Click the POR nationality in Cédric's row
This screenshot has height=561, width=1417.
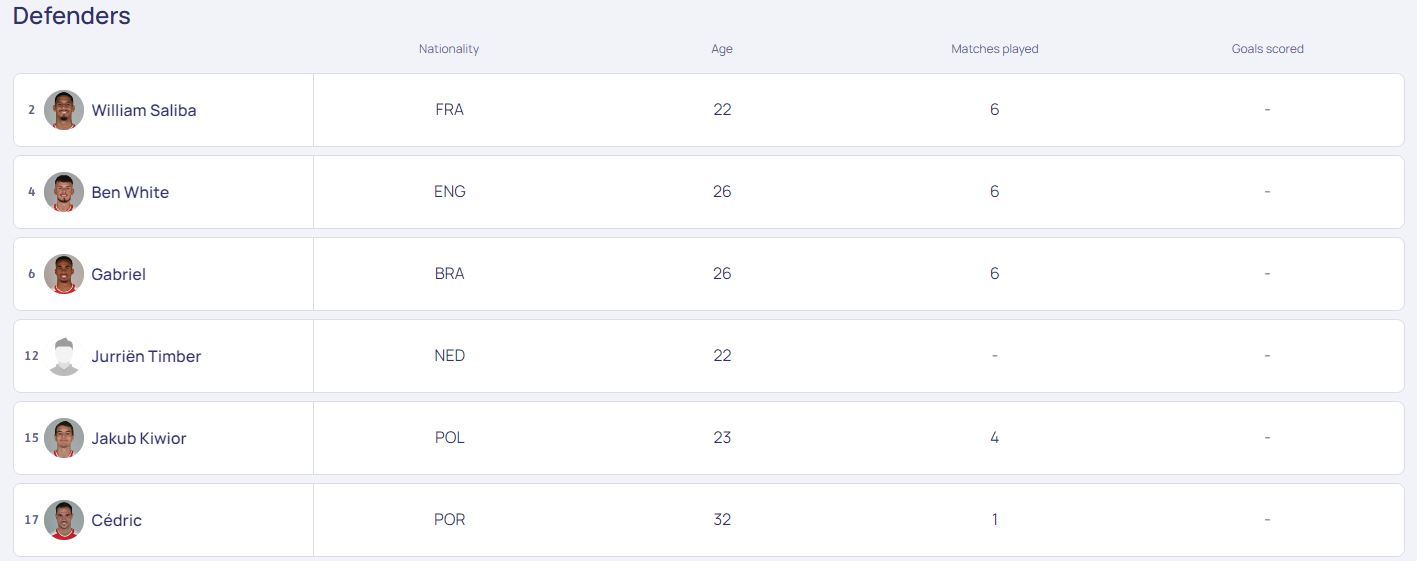tap(450, 520)
